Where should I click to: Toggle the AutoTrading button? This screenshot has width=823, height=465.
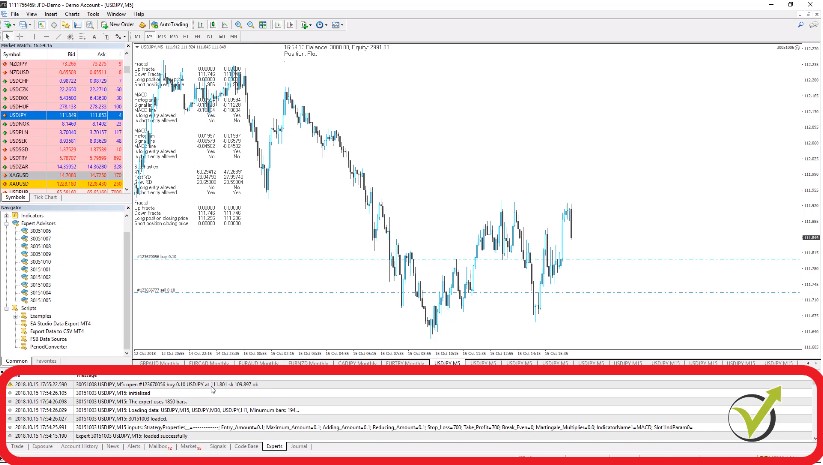(170, 25)
